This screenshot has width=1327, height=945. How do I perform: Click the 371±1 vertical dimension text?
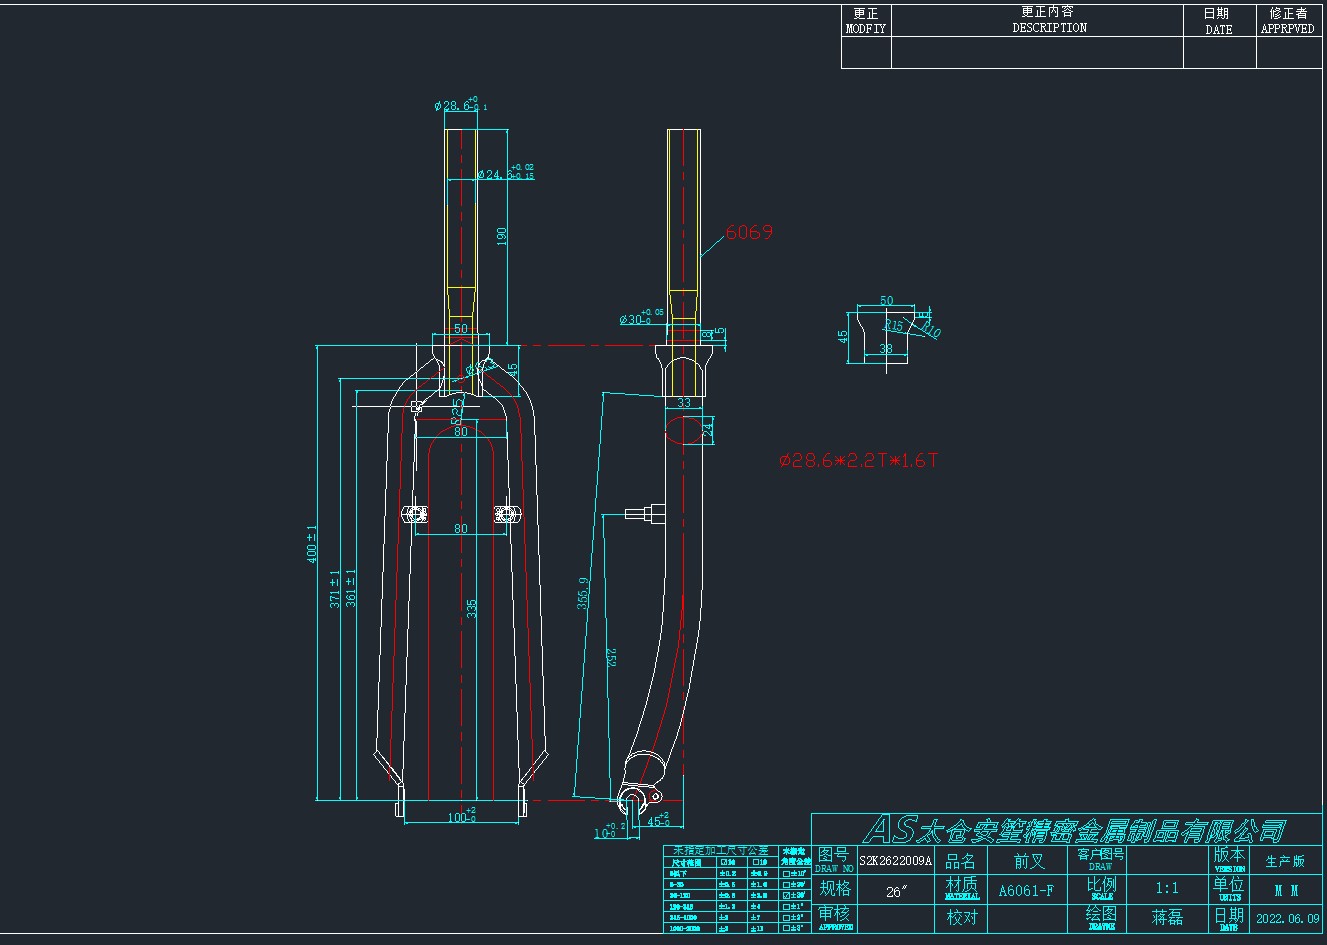pos(335,588)
